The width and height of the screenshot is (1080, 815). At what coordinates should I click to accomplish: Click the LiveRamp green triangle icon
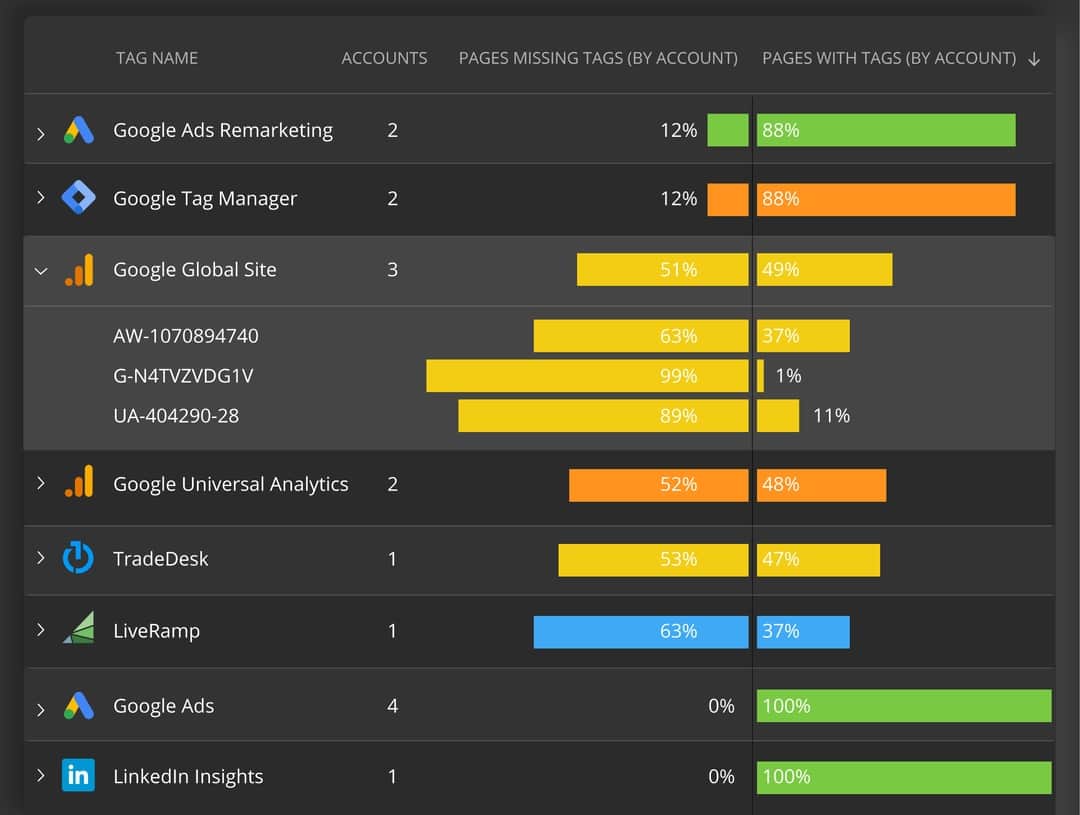click(79, 628)
